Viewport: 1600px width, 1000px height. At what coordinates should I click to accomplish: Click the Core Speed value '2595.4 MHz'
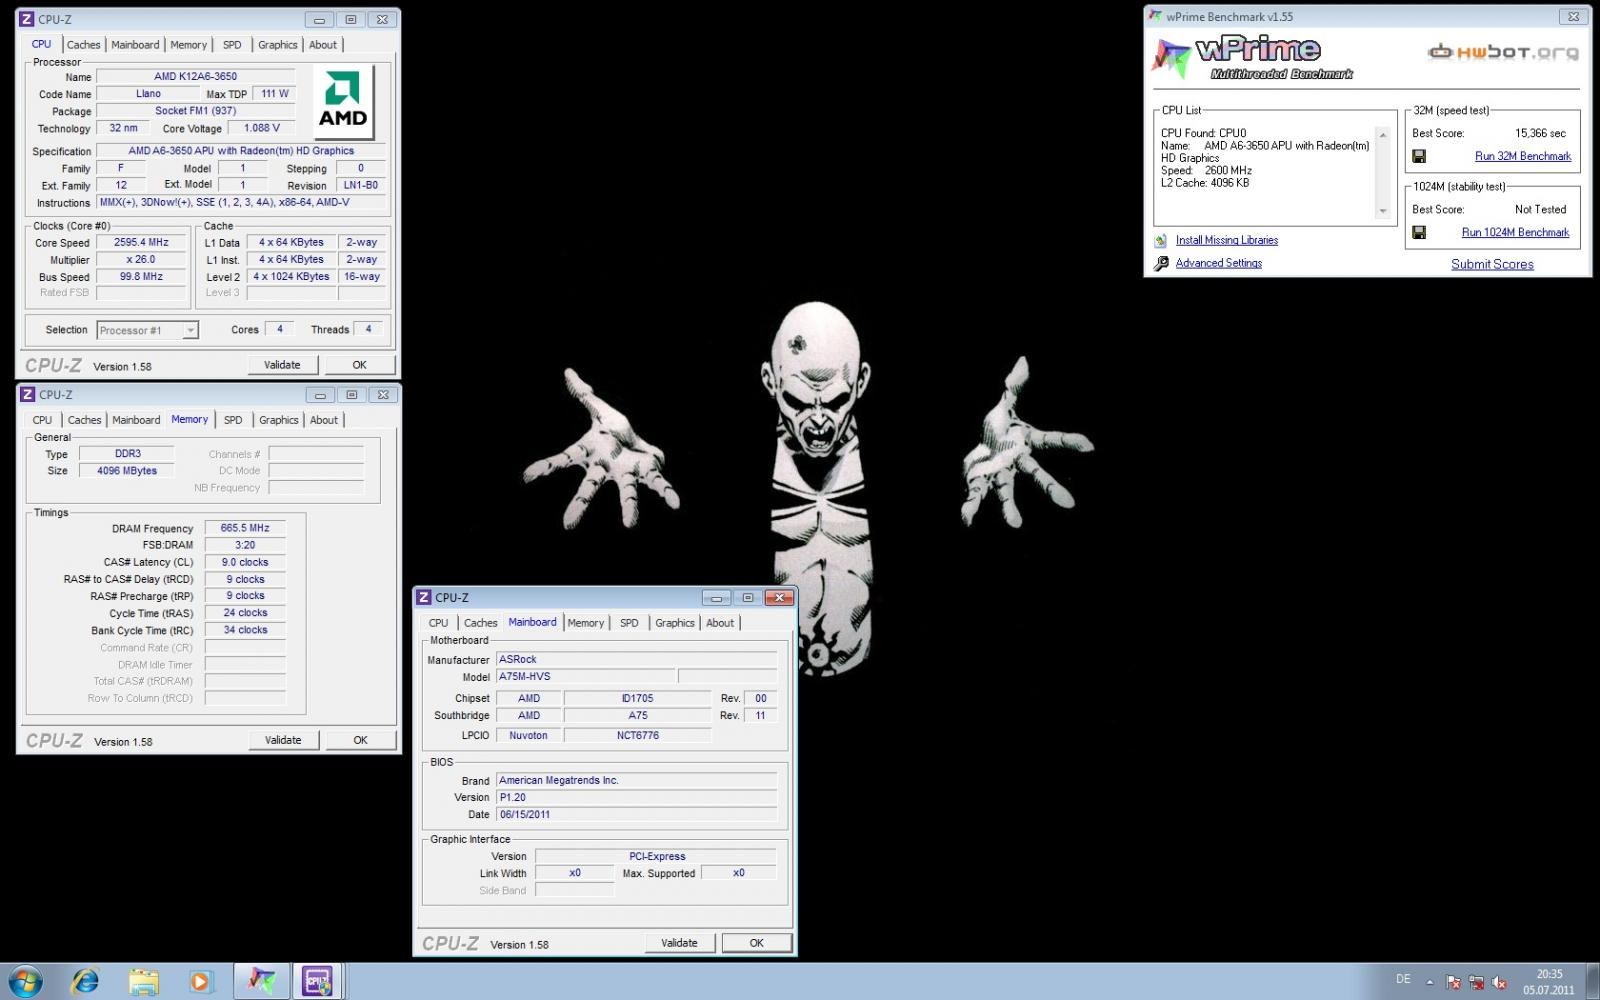coord(142,243)
